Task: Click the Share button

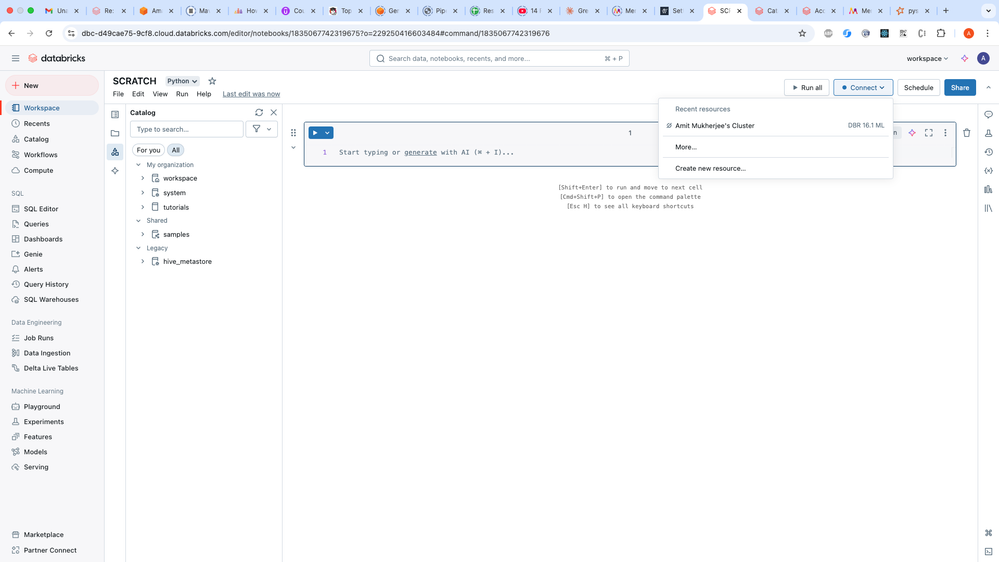Action: tap(959, 88)
